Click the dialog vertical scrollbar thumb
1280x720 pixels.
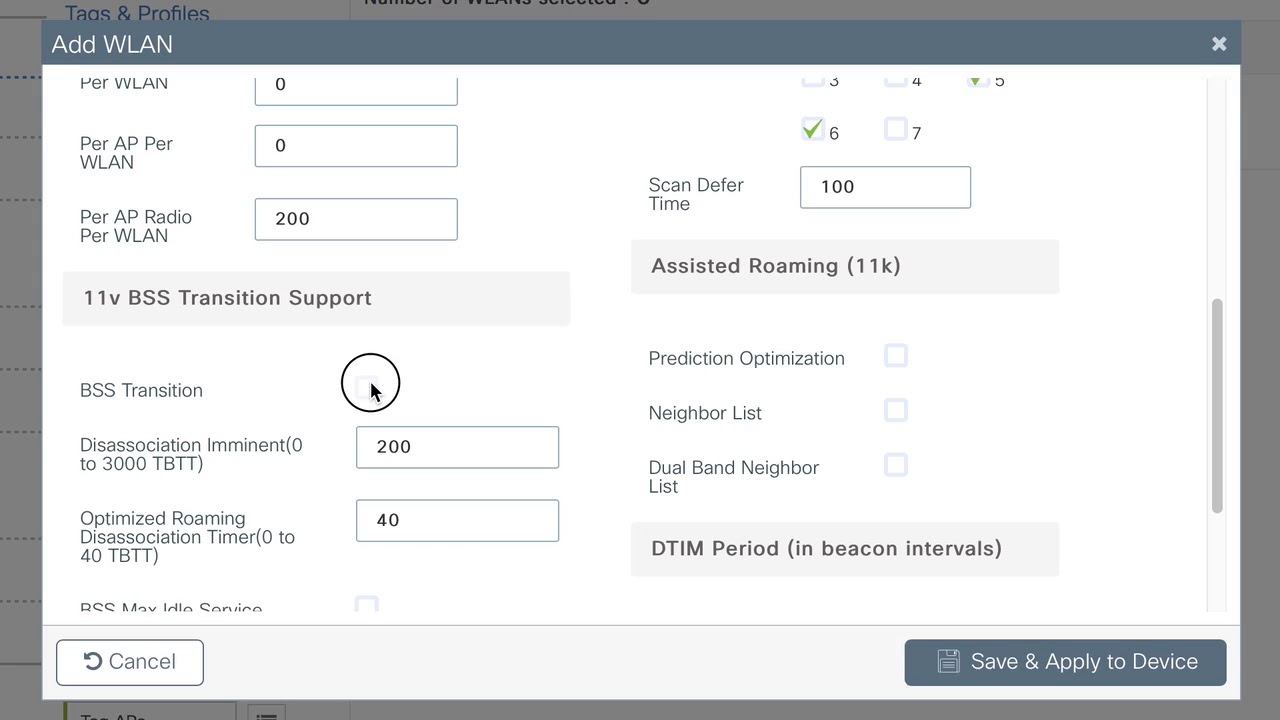pos(1217,406)
